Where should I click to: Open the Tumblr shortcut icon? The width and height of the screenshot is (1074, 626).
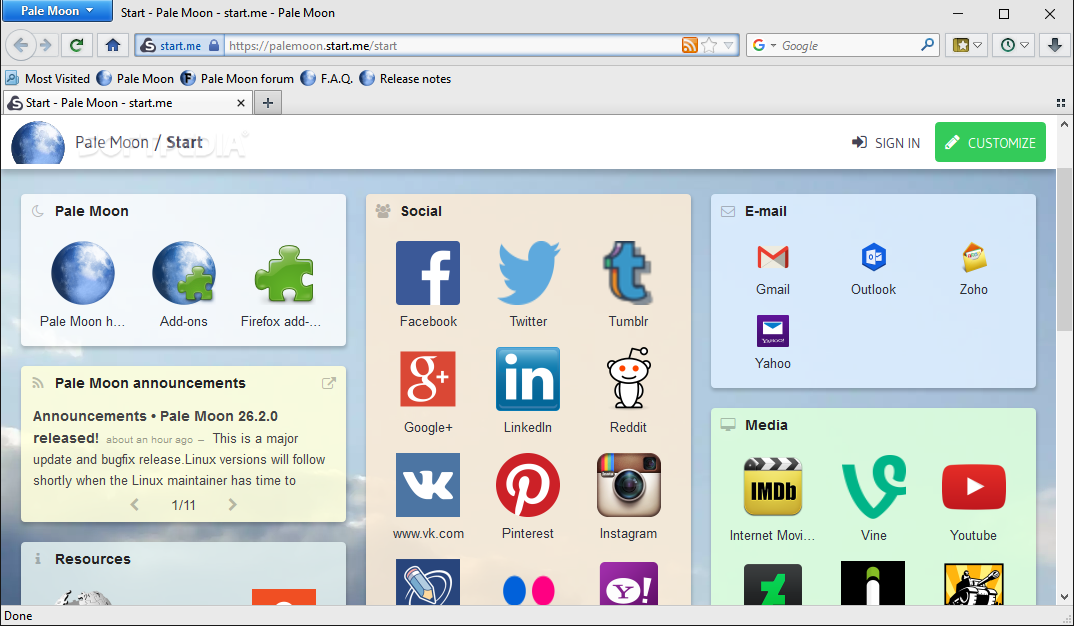pyautogui.click(x=628, y=273)
